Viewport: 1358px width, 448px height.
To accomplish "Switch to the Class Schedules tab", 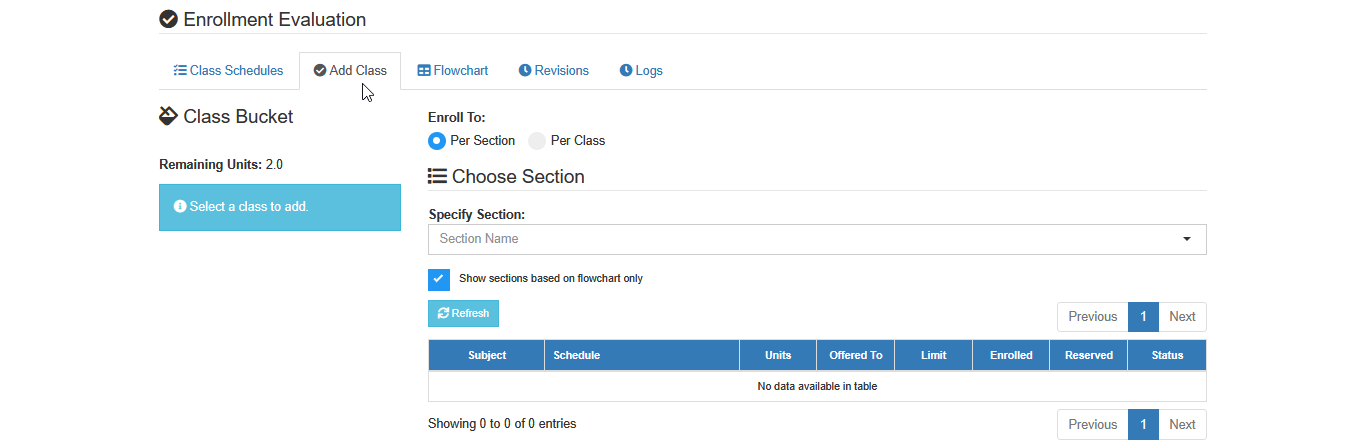I will (x=228, y=71).
